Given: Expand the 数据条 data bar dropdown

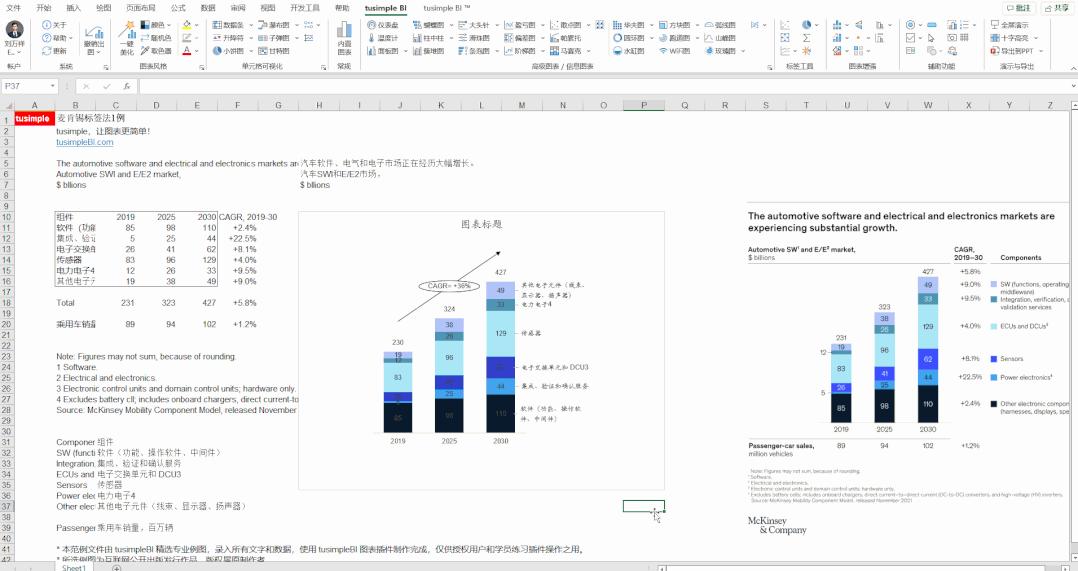Looking at the screenshot, I should pos(250,25).
